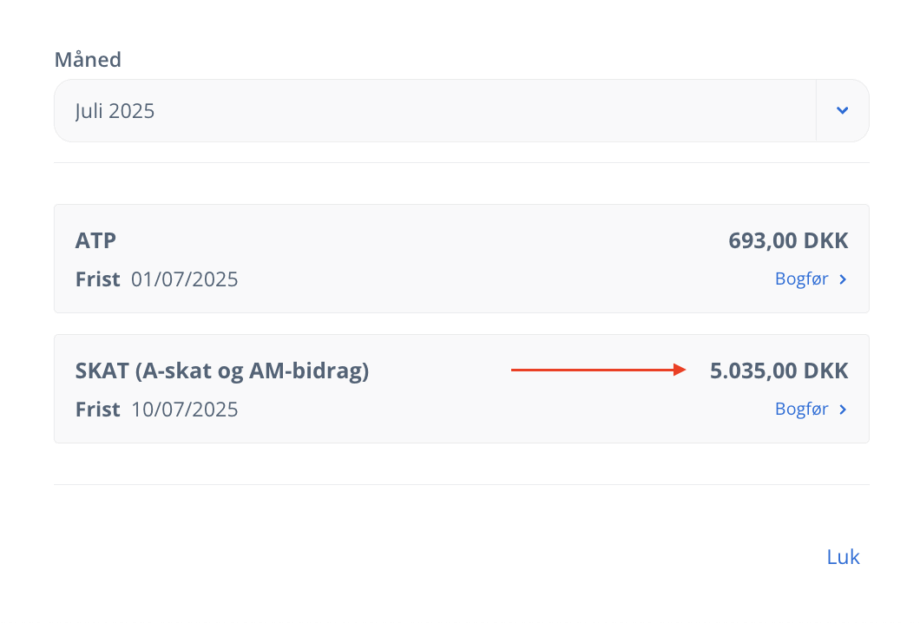This screenshot has height=623, width=920.
Task: Click the SKAT deadline date 10/07/2025
Action: 184,409
